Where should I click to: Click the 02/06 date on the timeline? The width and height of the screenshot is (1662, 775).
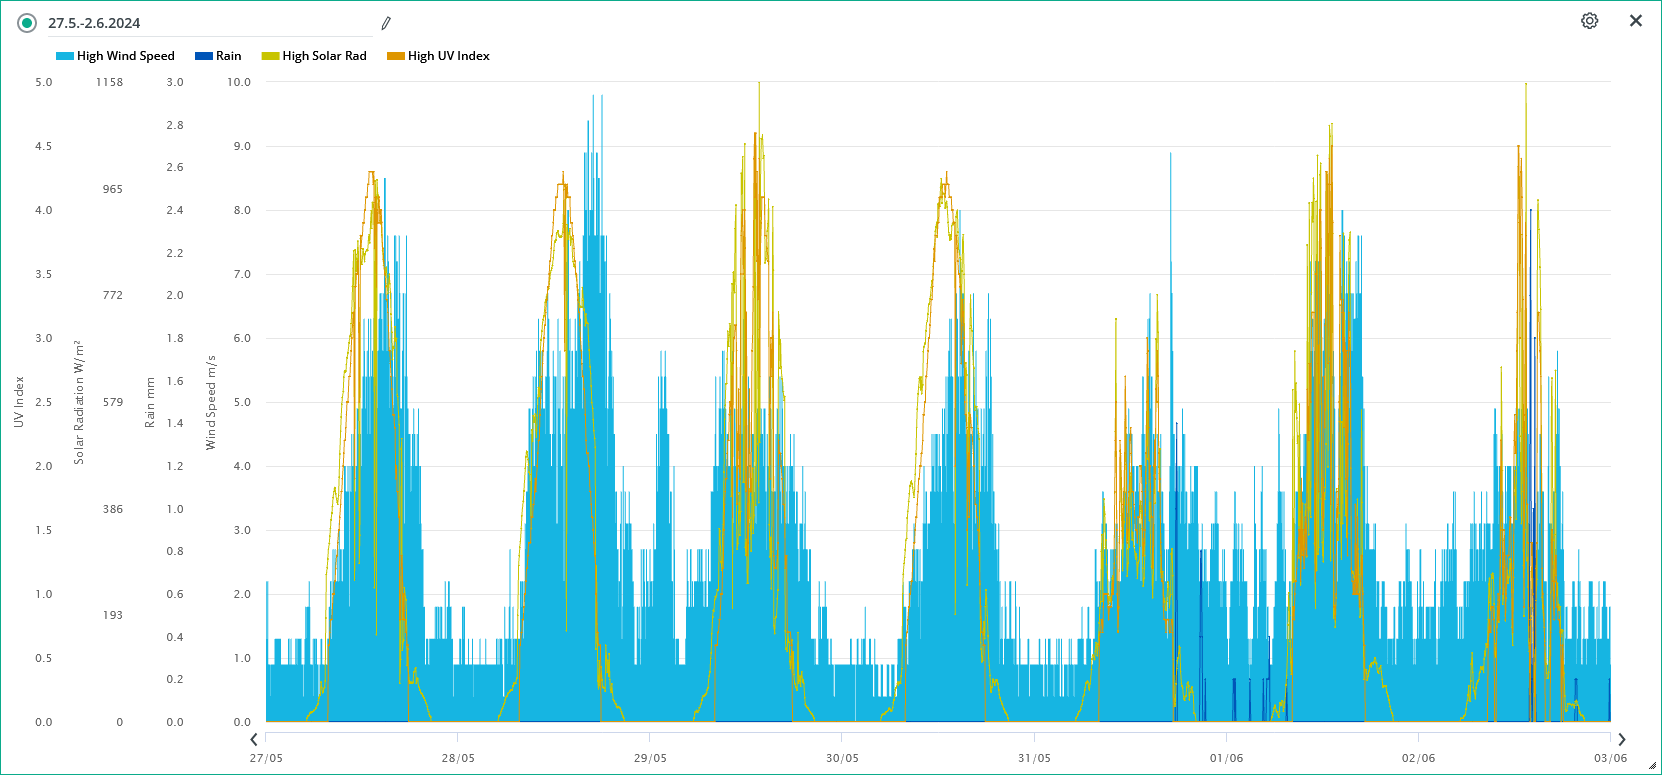point(1418,758)
